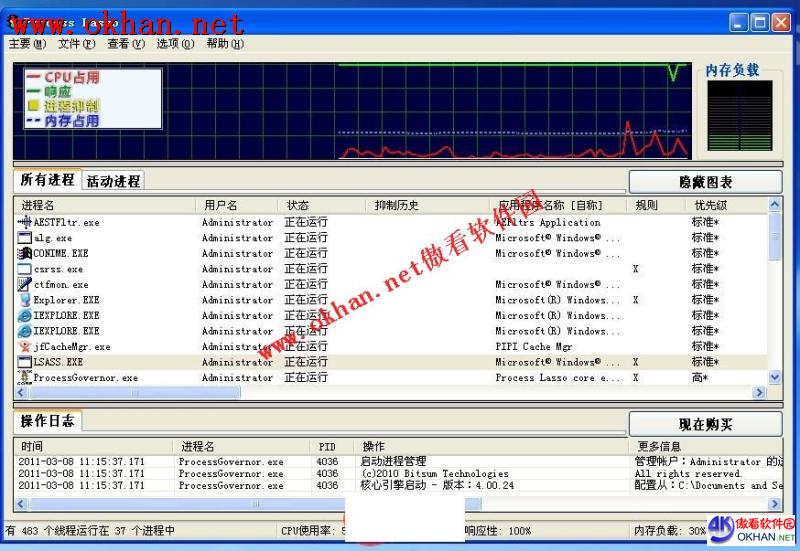Click the CONIME.EXE process icon

tap(24, 253)
